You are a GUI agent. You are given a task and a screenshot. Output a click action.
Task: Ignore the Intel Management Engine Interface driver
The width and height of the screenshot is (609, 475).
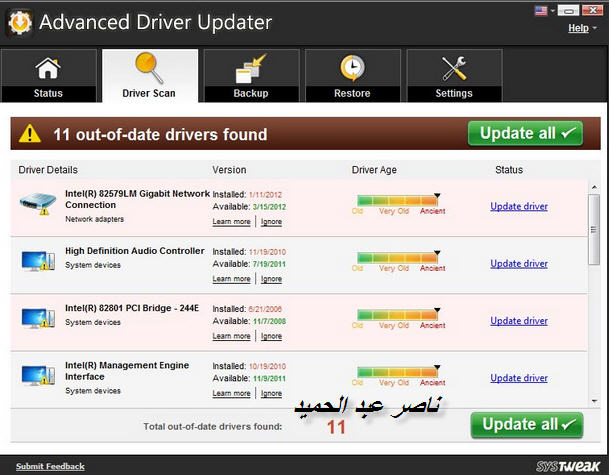click(x=271, y=393)
